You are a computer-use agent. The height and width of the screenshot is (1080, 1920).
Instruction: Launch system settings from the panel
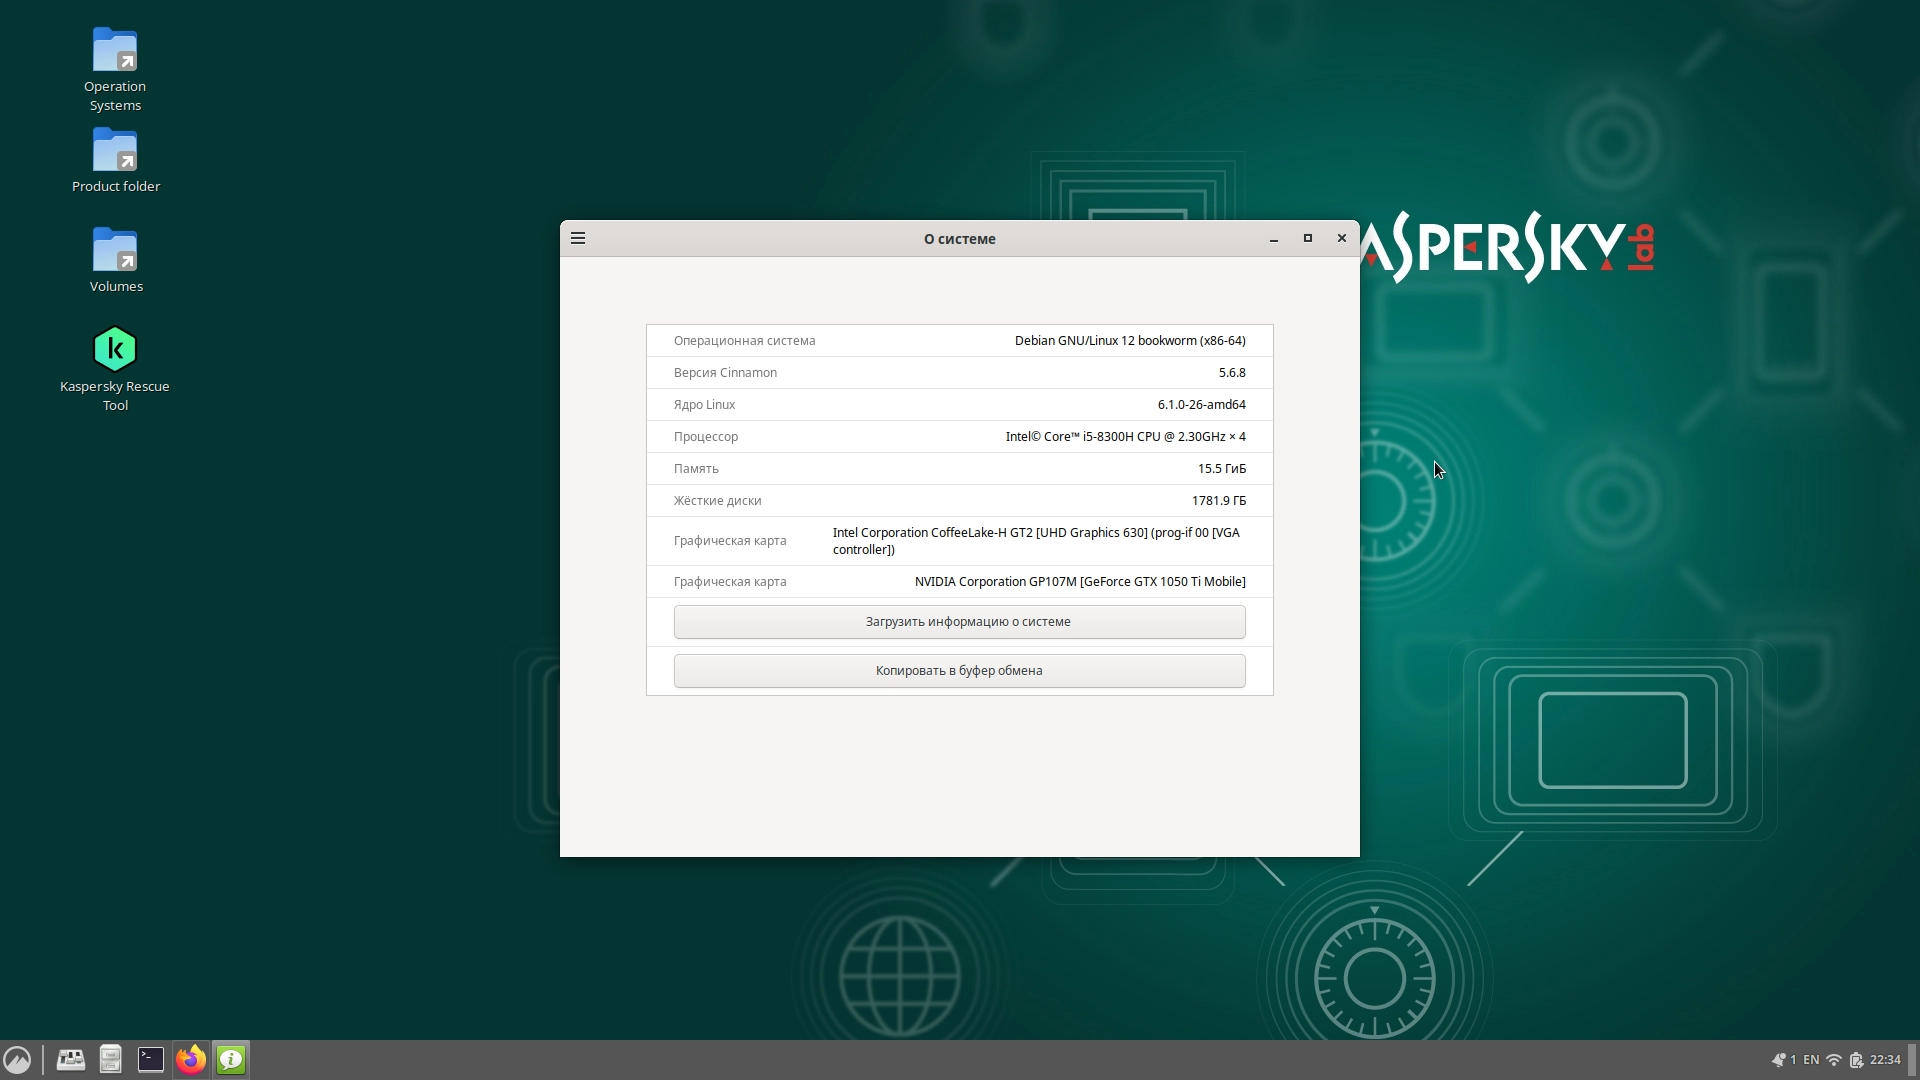71,1059
